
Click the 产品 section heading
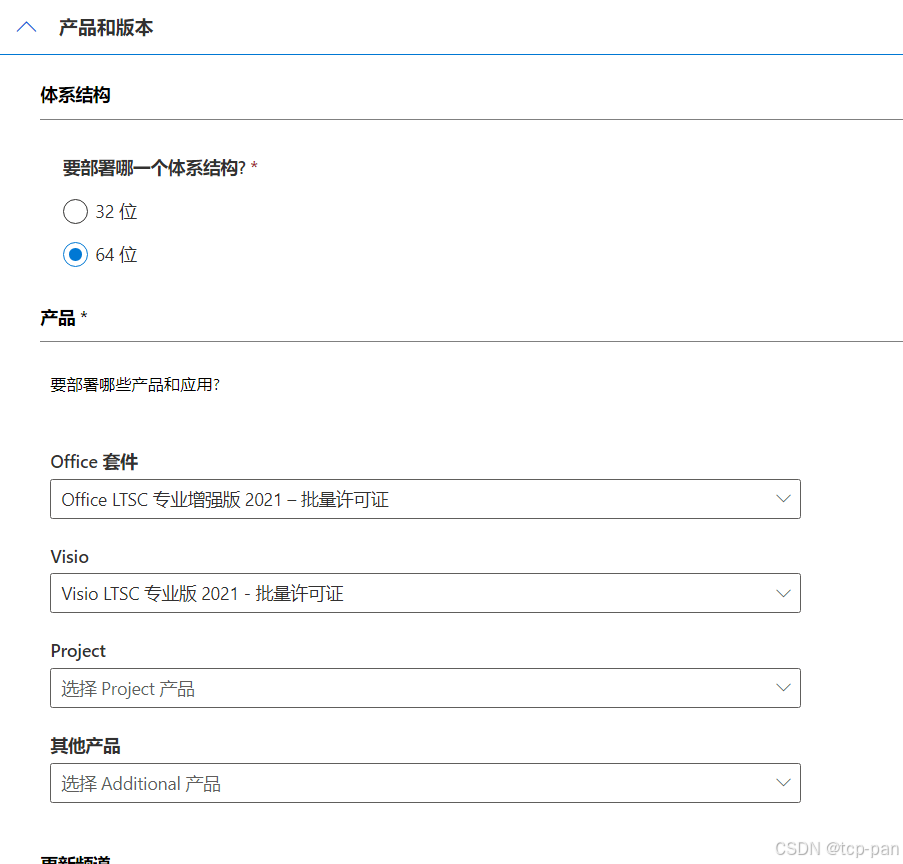click(58, 317)
